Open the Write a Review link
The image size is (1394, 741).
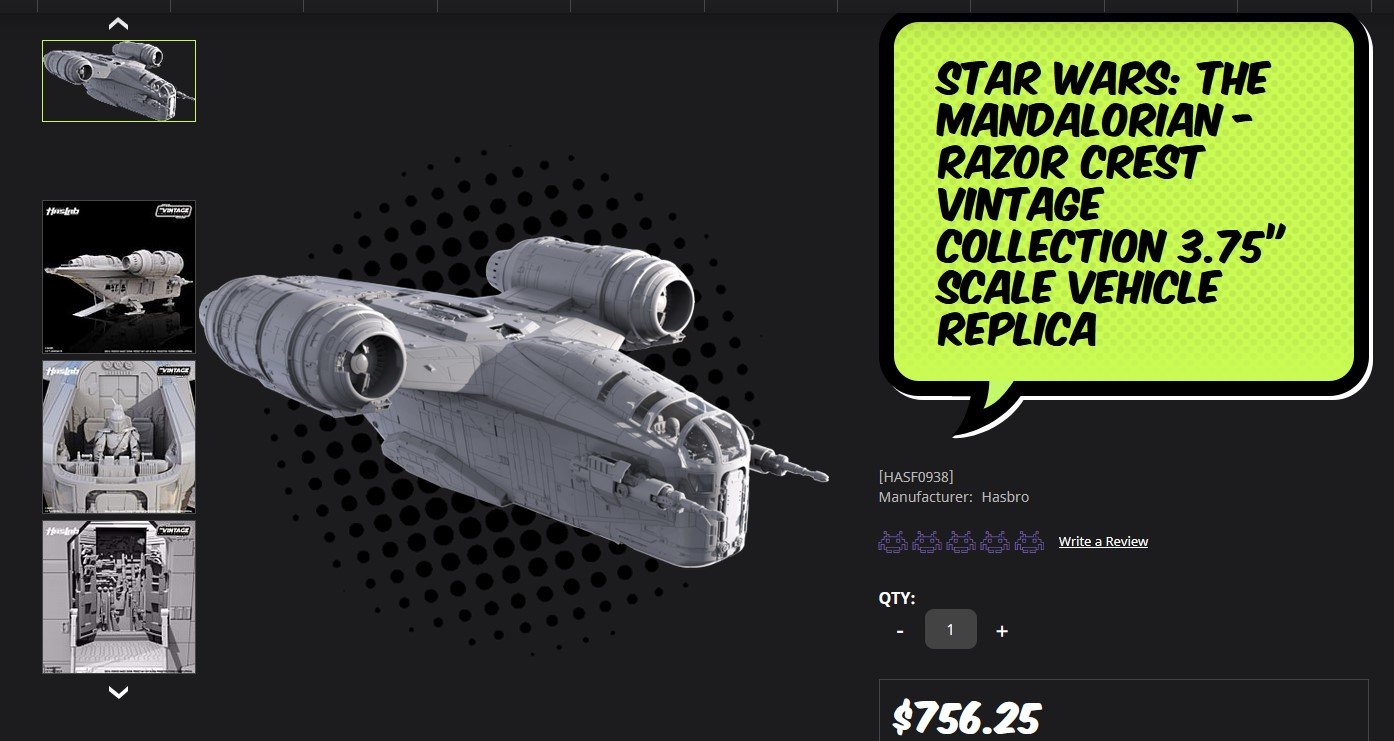[1103, 541]
